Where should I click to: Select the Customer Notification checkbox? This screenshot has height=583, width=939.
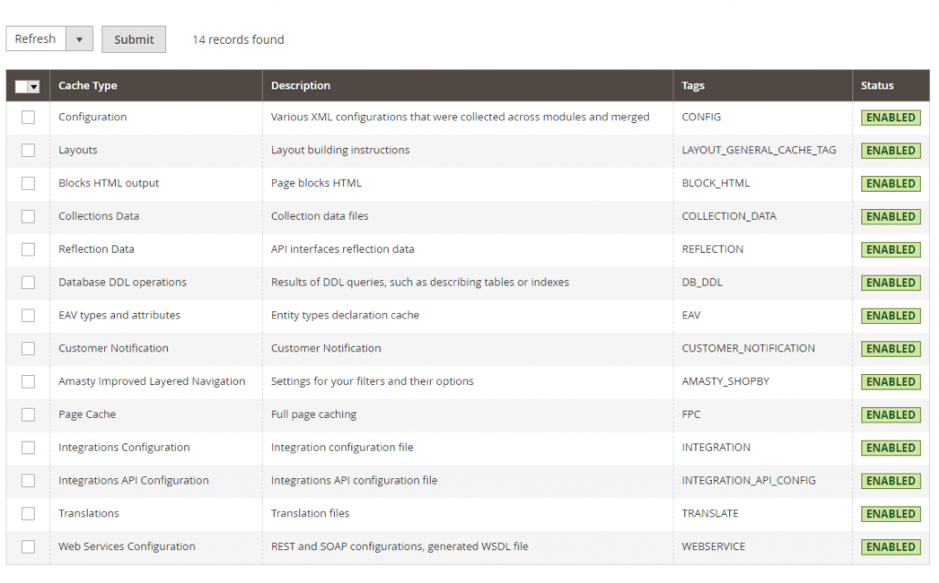click(x=28, y=348)
